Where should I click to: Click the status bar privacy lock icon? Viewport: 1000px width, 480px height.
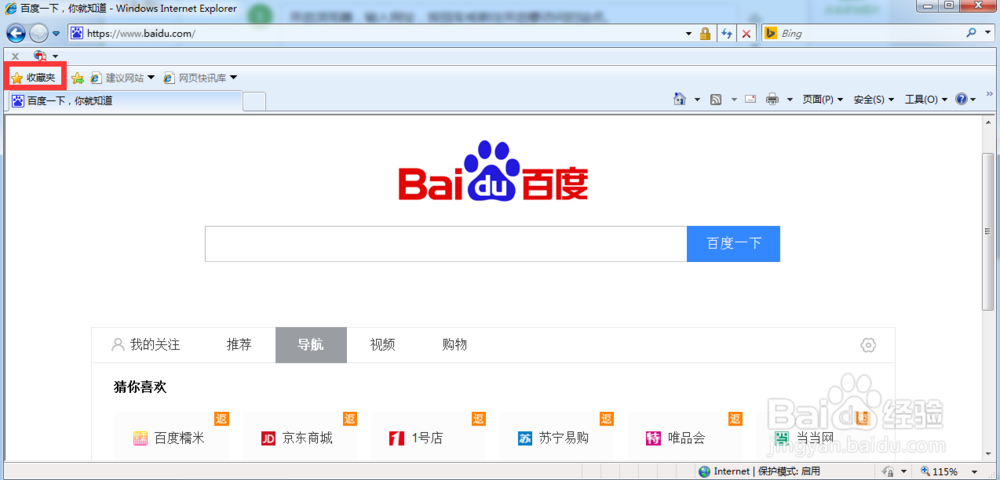pos(888,472)
